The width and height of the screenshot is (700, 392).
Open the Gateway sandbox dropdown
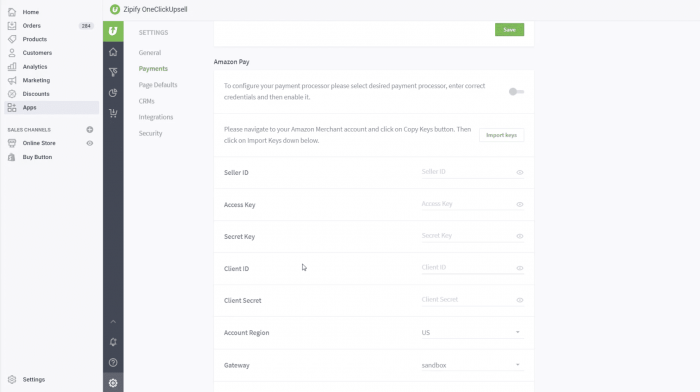[472, 365]
